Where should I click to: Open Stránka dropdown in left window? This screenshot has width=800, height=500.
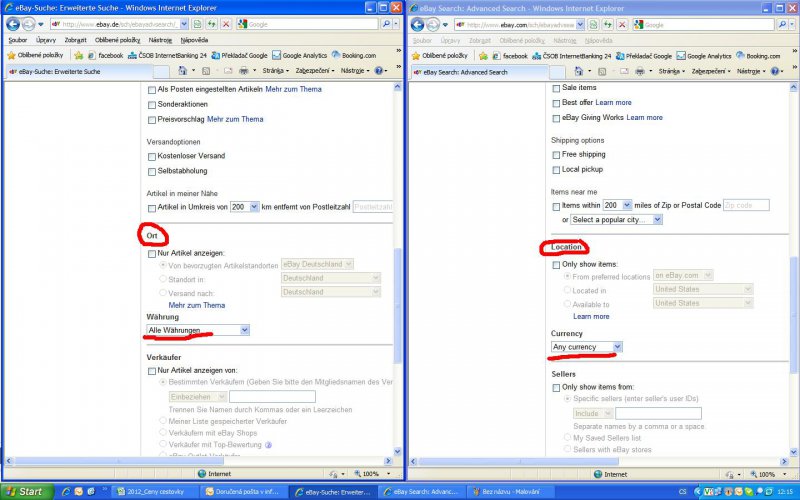click(x=276, y=70)
